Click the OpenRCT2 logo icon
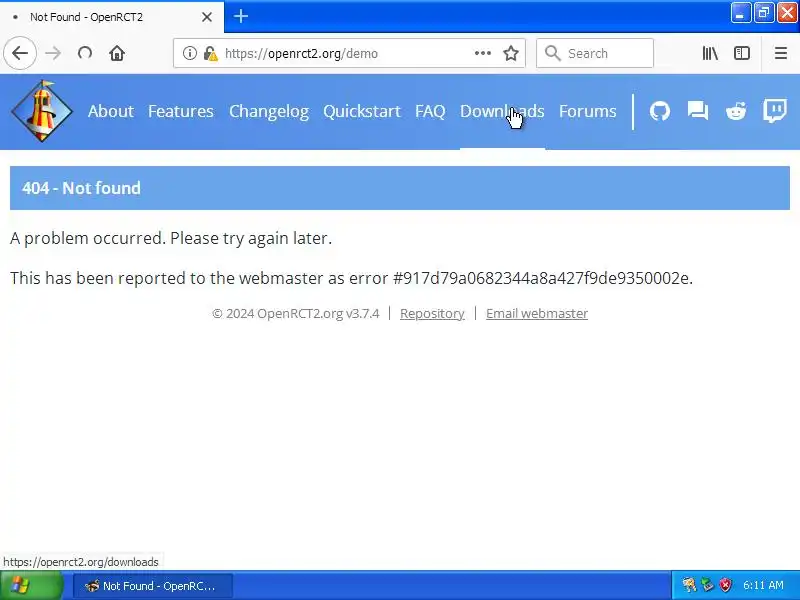 point(42,111)
